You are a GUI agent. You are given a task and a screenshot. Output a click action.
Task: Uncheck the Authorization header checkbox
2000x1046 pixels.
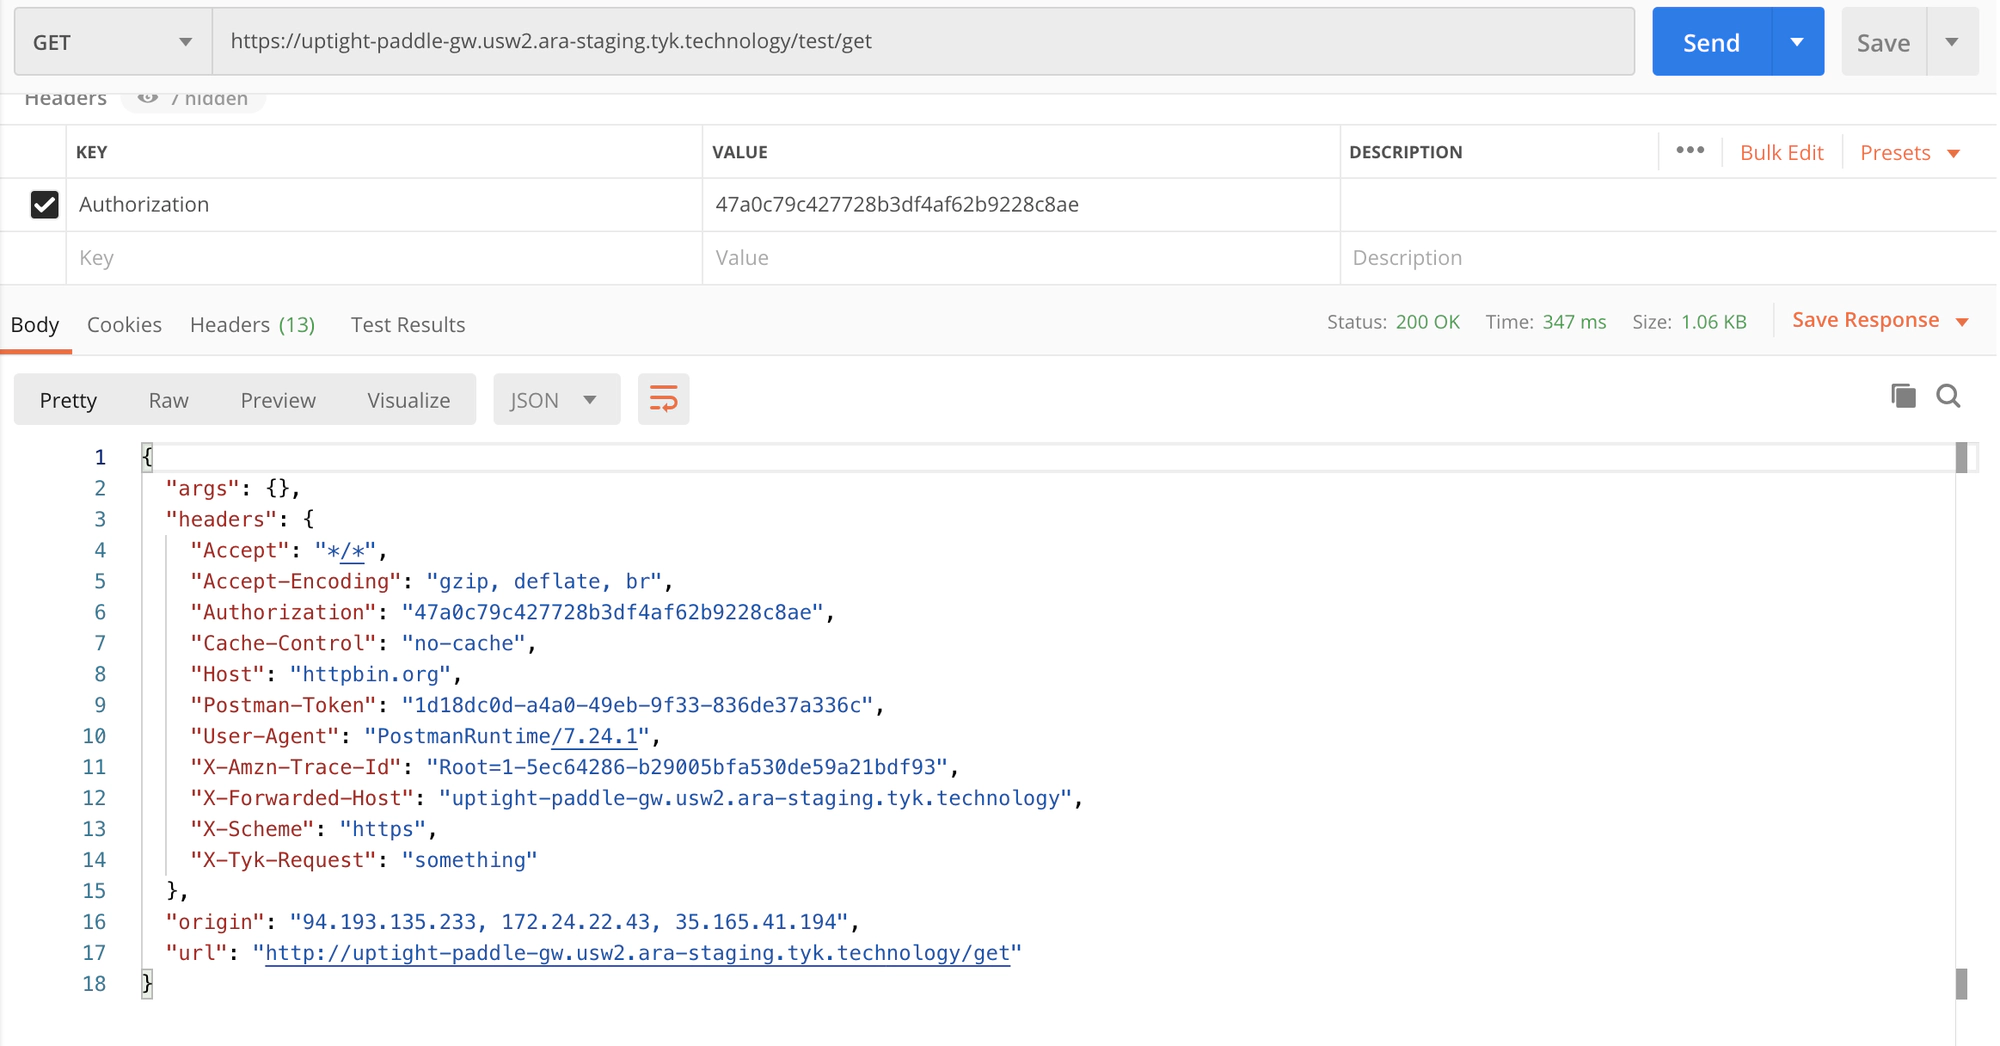(x=44, y=205)
